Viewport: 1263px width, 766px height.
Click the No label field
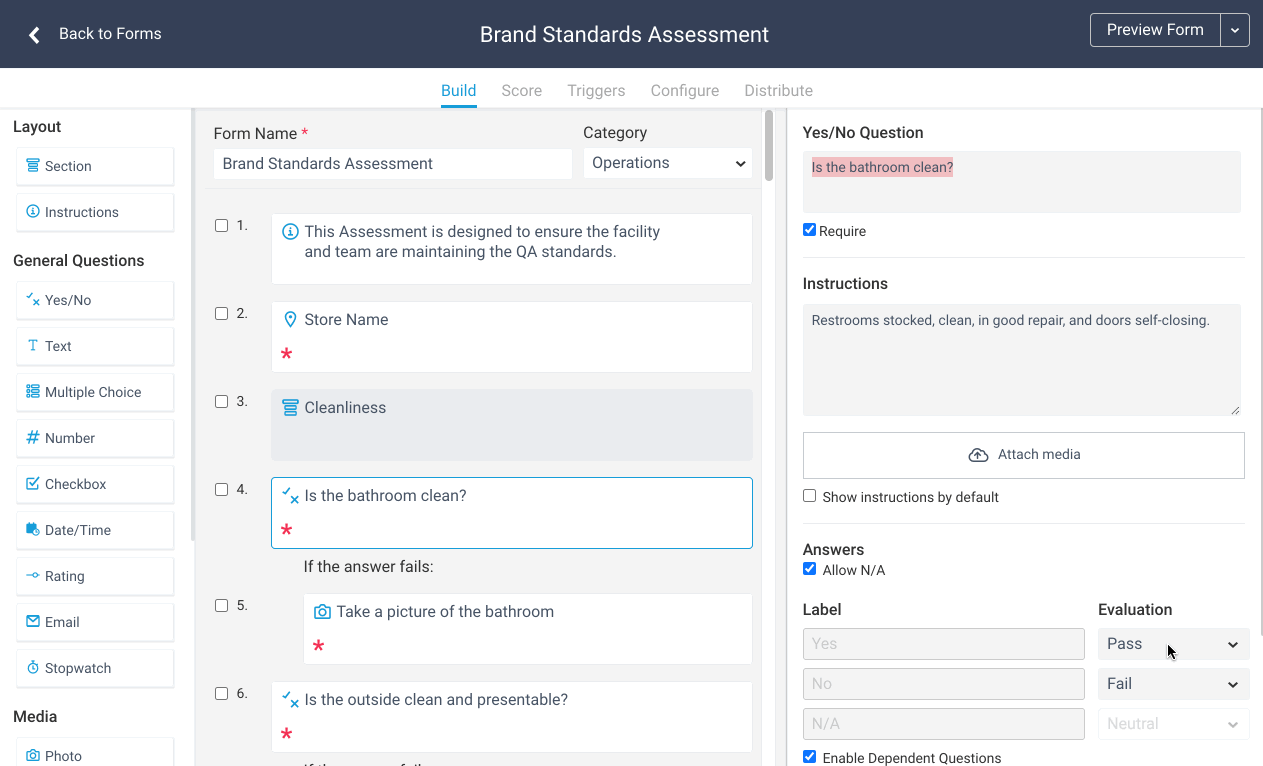[x=944, y=684]
